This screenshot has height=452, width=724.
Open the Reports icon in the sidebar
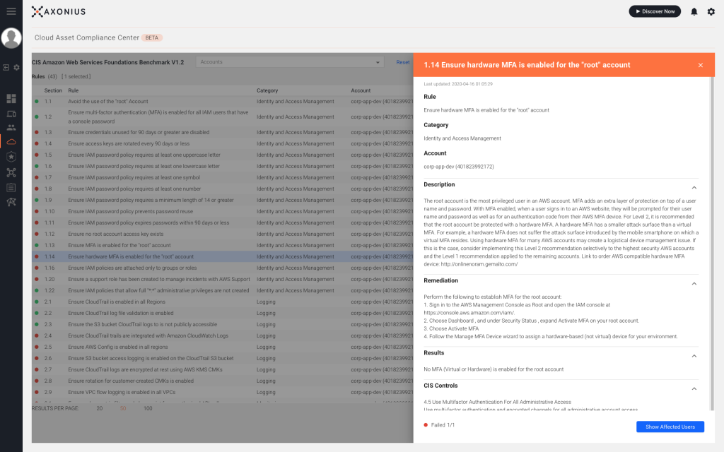coord(11,187)
